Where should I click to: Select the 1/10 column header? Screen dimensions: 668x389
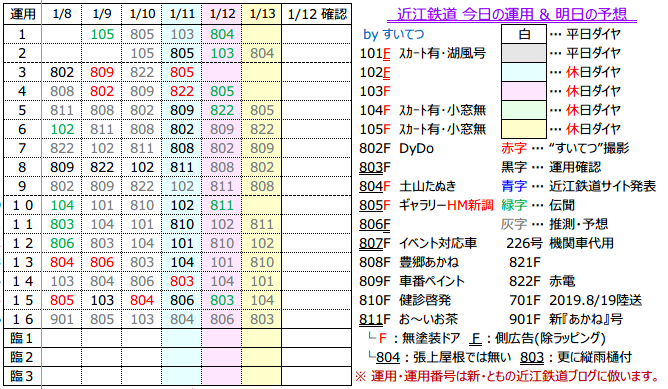tap(142, 14)
